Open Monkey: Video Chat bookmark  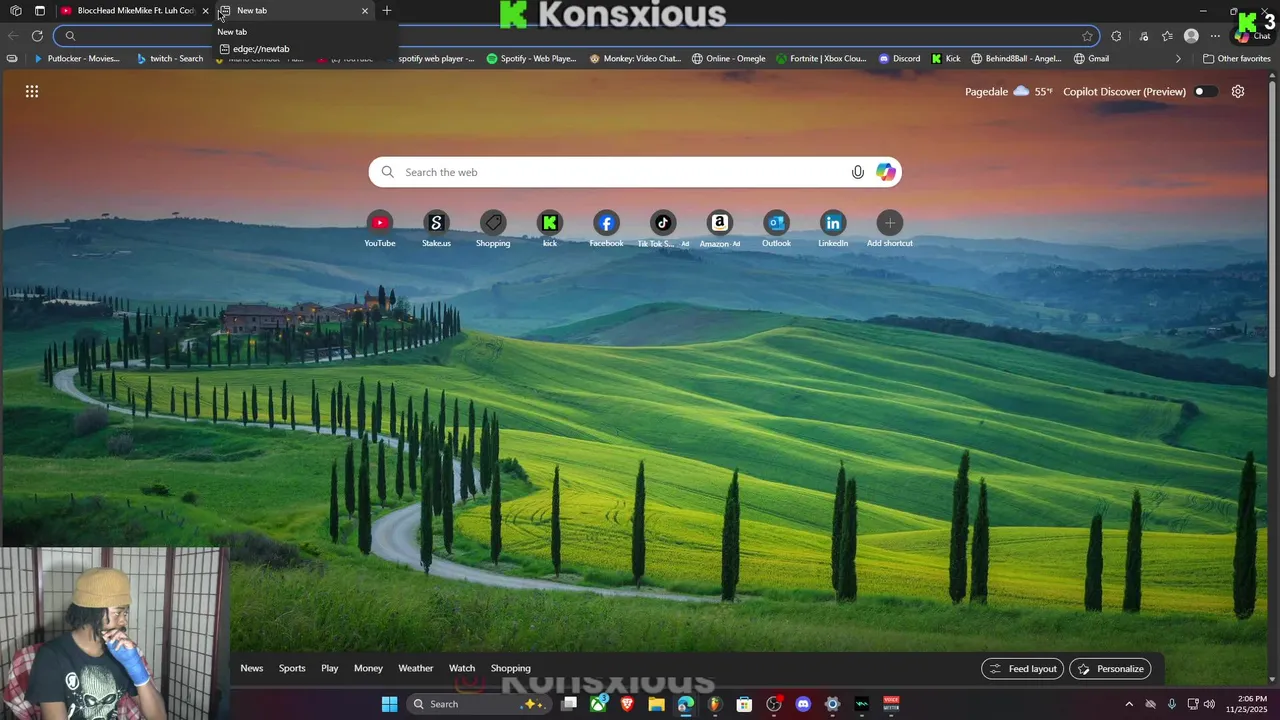pos(635,59)
